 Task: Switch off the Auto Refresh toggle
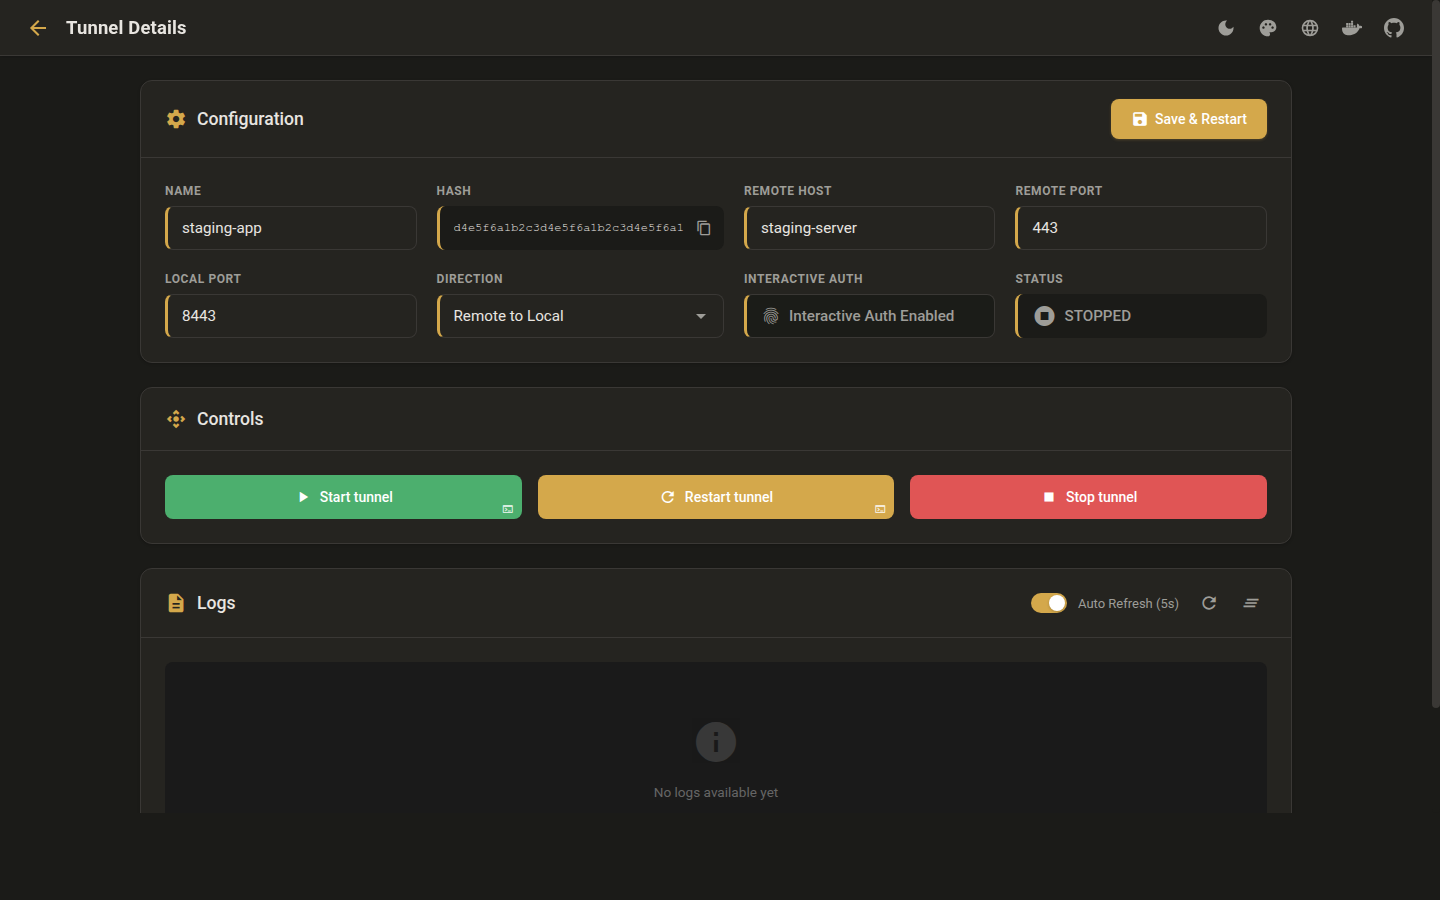tap(1049, 603)
